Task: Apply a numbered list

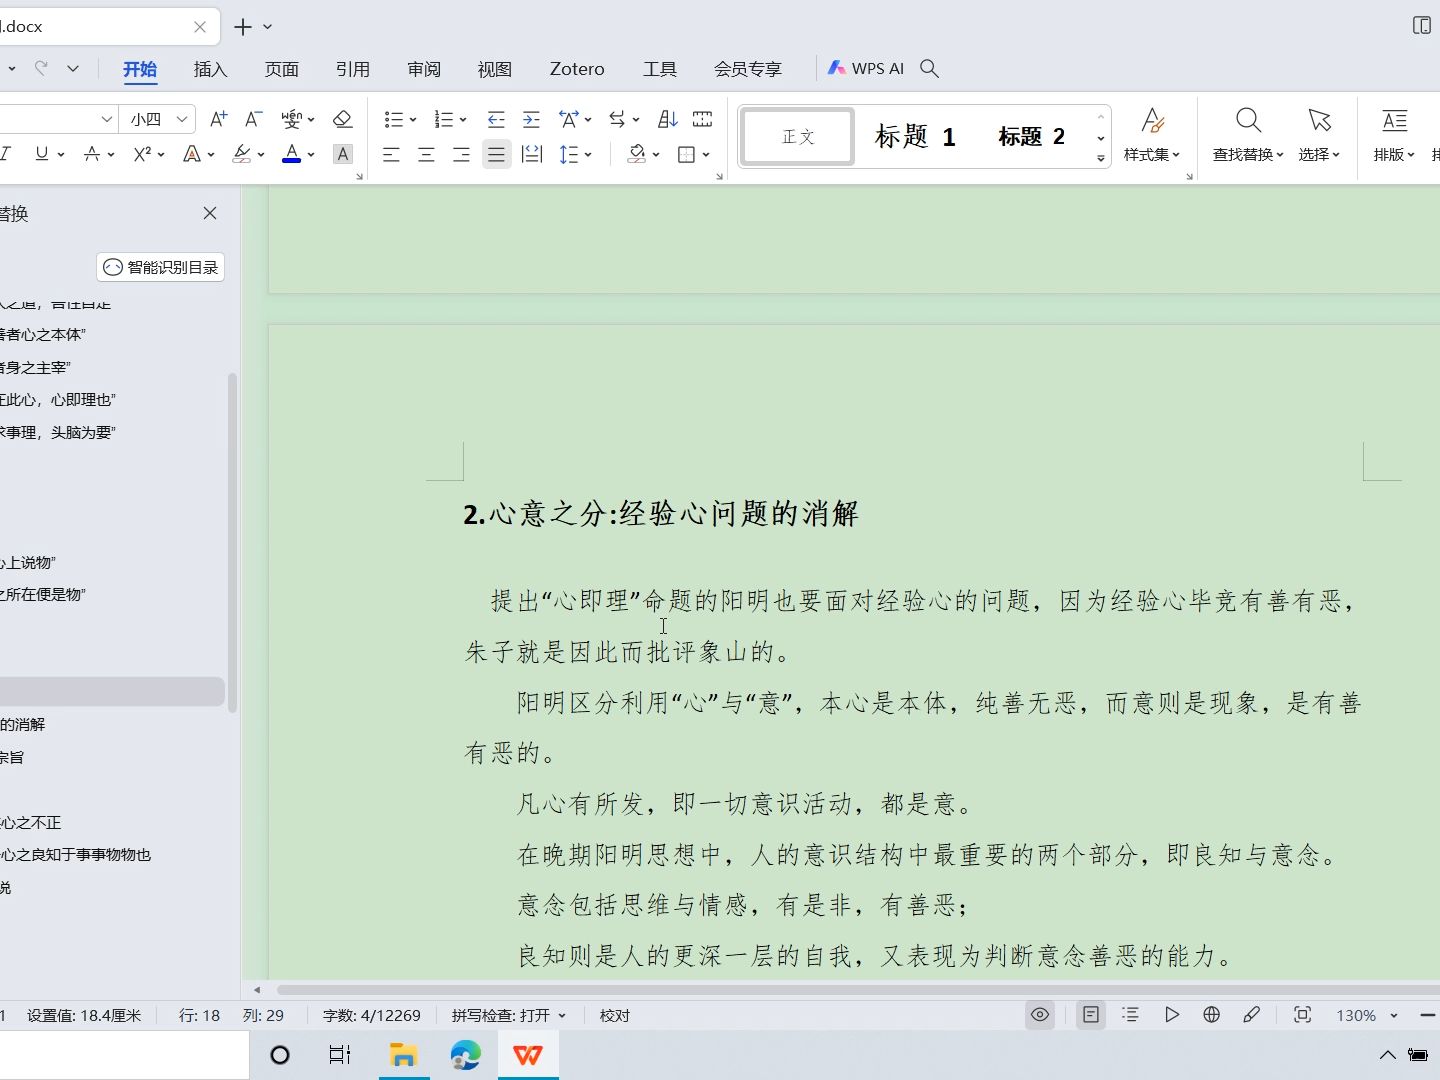Action: [x=444, y=119]
